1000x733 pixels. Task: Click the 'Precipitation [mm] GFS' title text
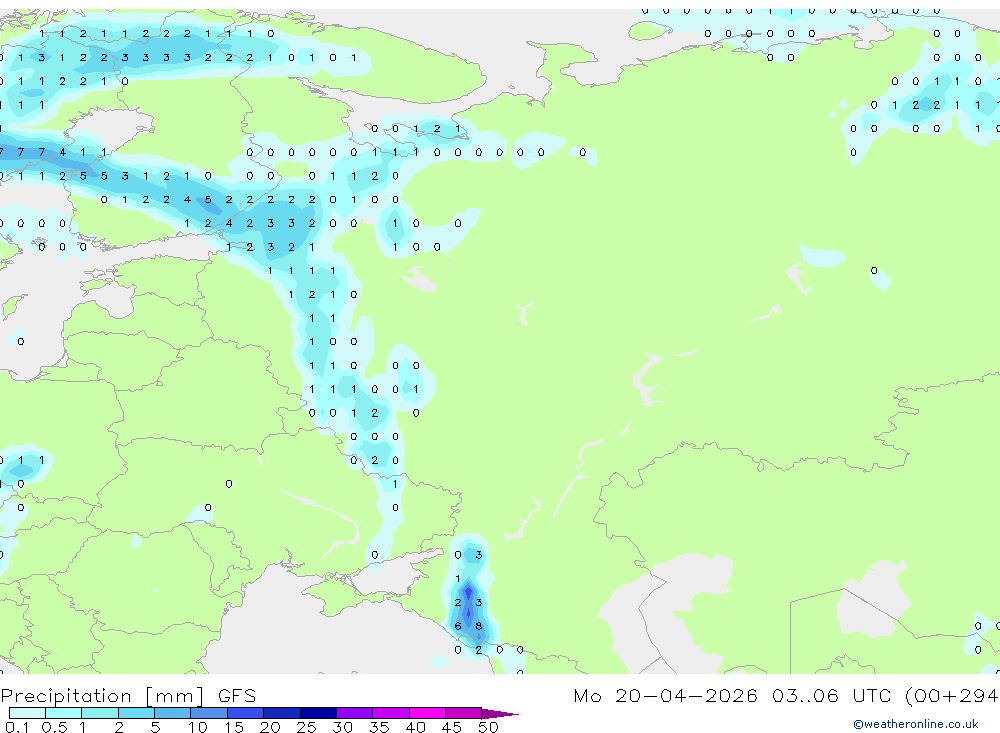[128, 695]
